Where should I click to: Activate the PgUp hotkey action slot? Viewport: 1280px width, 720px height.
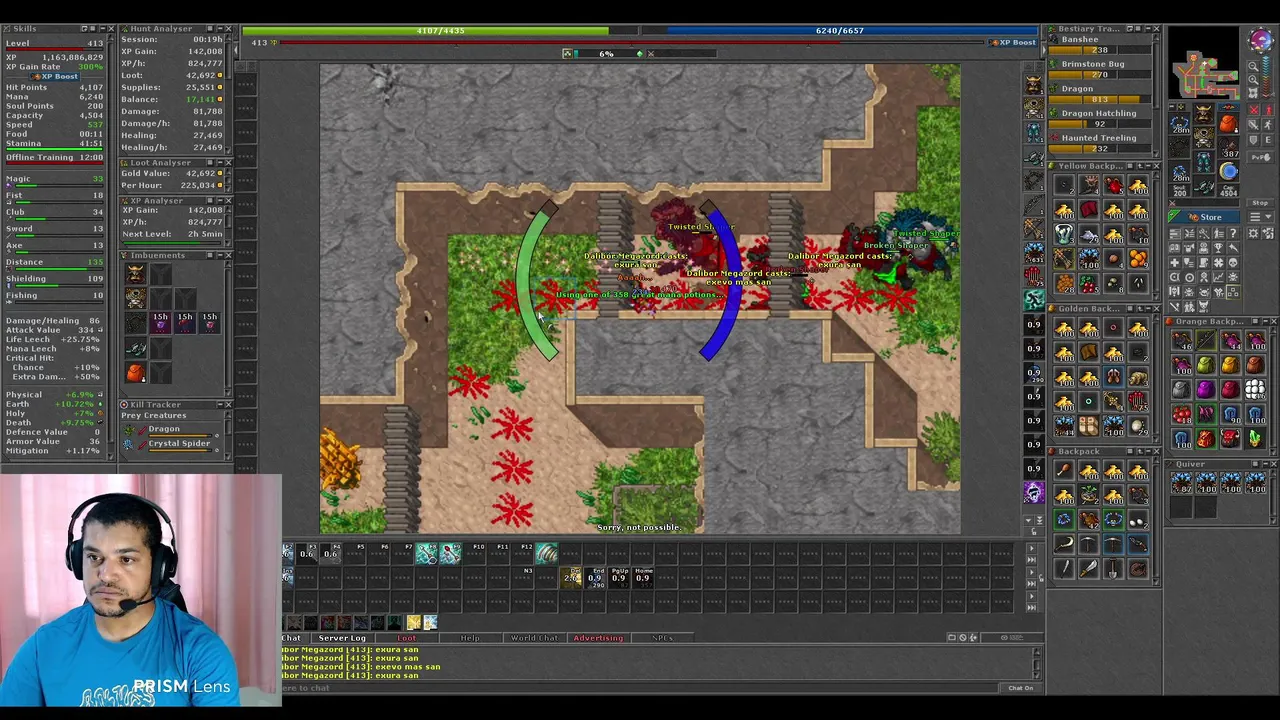pos(619,578)
